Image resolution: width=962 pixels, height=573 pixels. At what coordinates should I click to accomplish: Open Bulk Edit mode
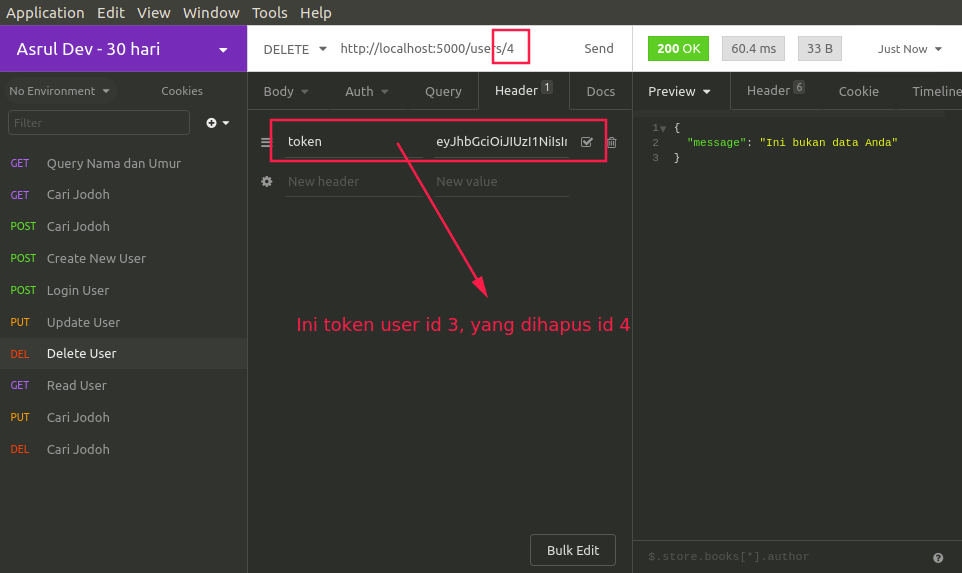pos(572,550)
